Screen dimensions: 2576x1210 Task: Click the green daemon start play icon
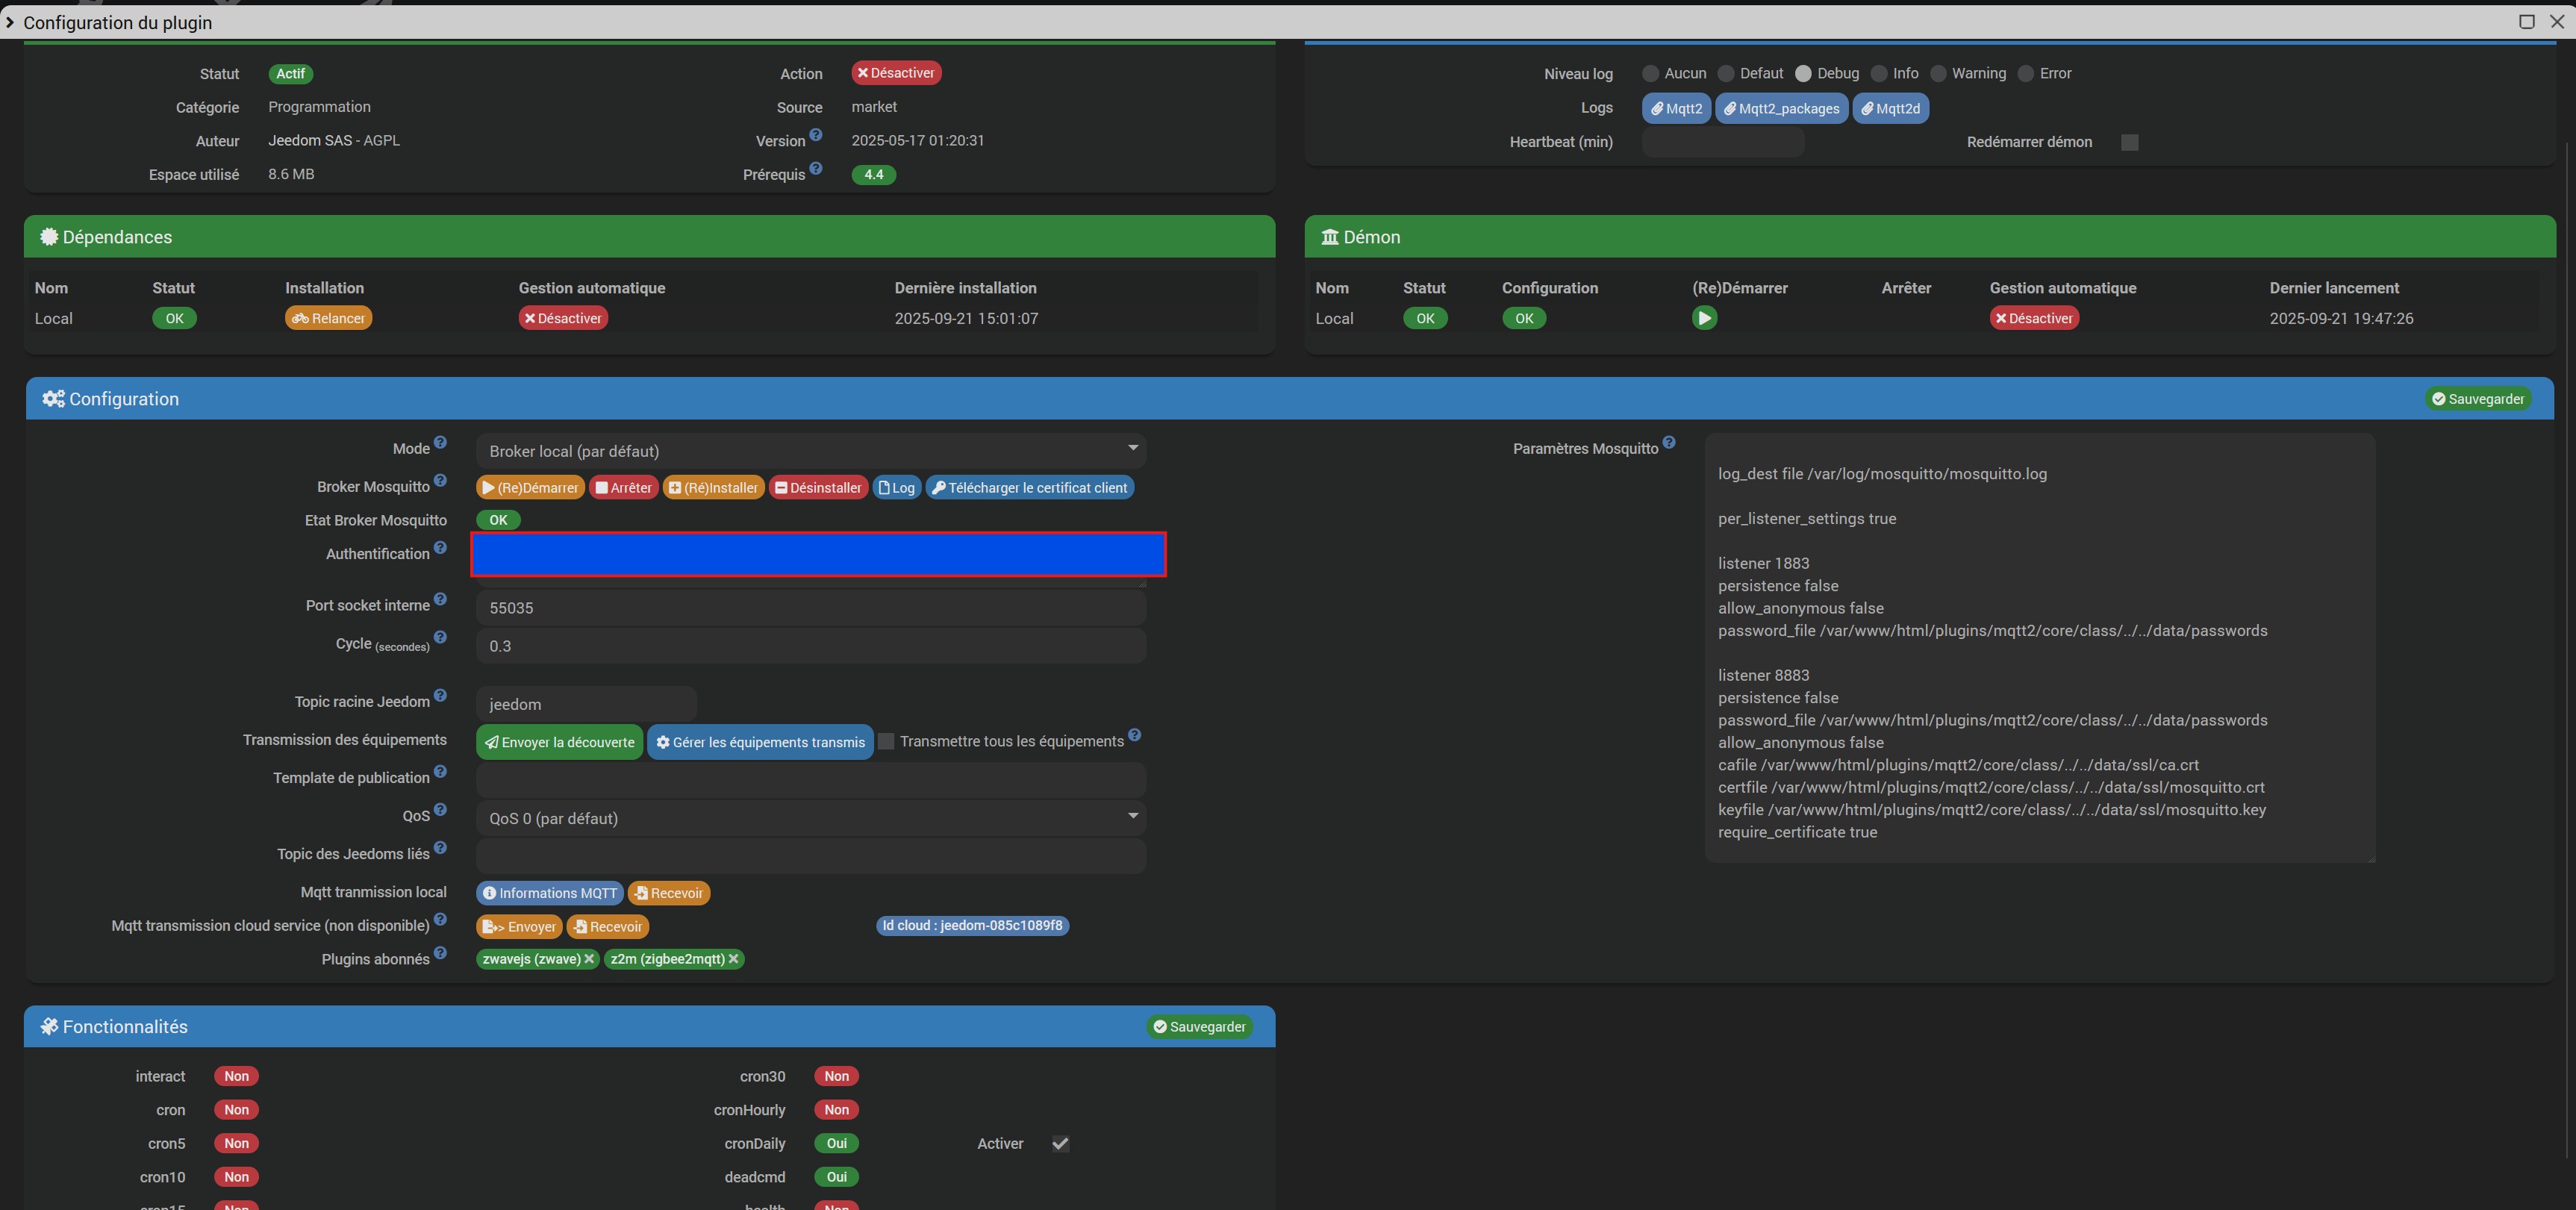pyautogui.click(x=1704, y=318)
